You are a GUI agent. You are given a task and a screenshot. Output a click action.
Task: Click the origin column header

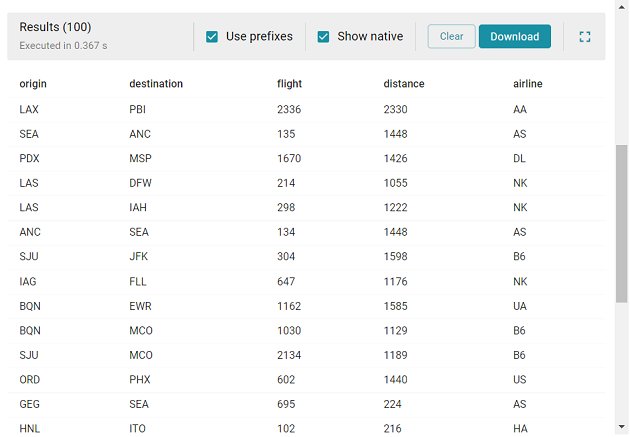[33, 84]
